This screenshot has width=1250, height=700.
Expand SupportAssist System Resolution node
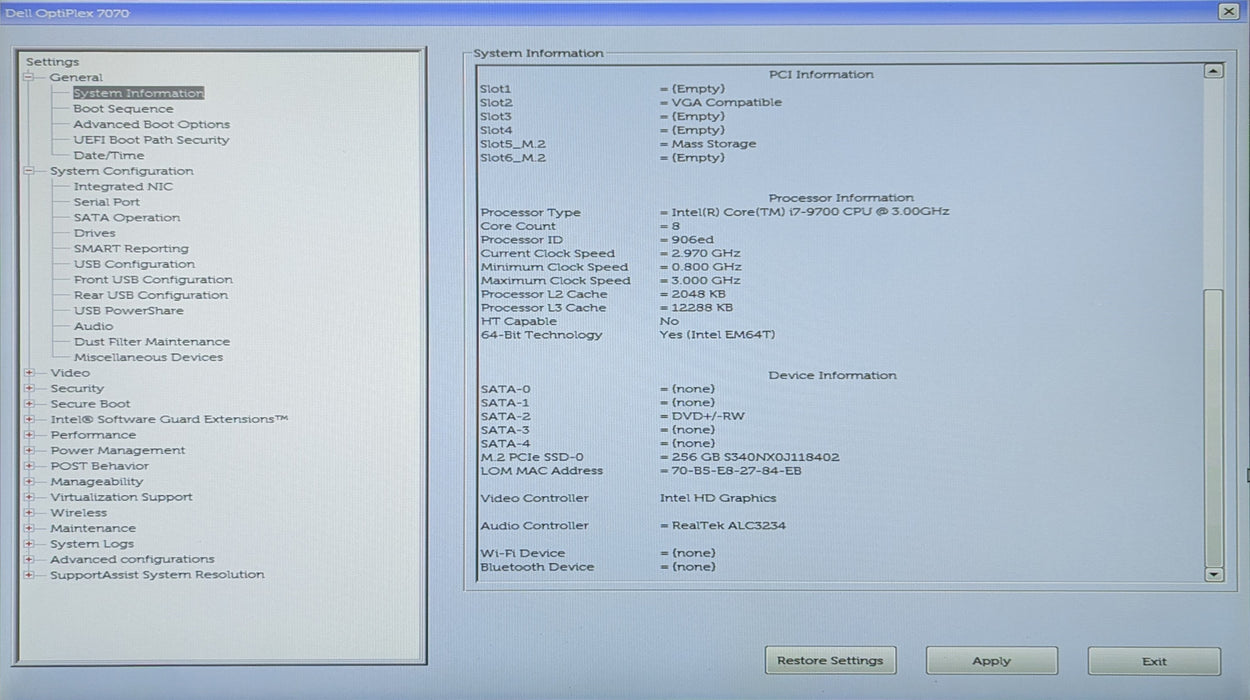tap(30, 575)
